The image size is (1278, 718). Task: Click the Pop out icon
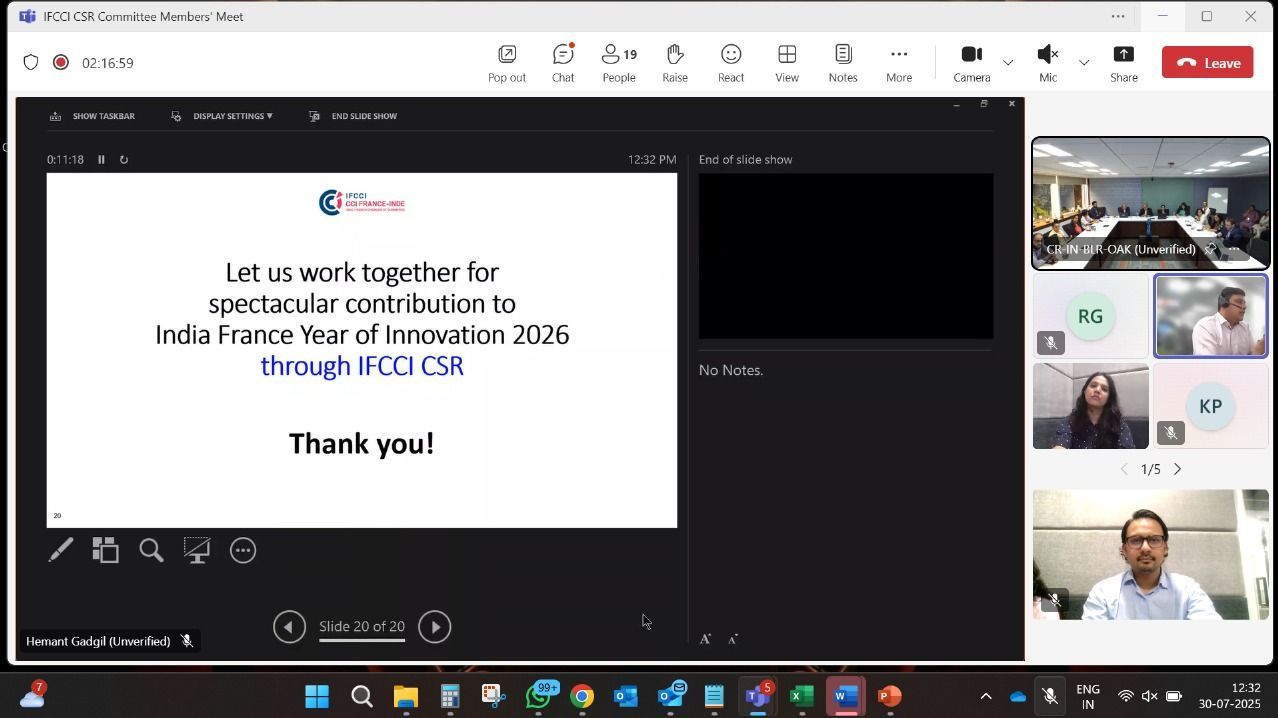tap(507, 63)
